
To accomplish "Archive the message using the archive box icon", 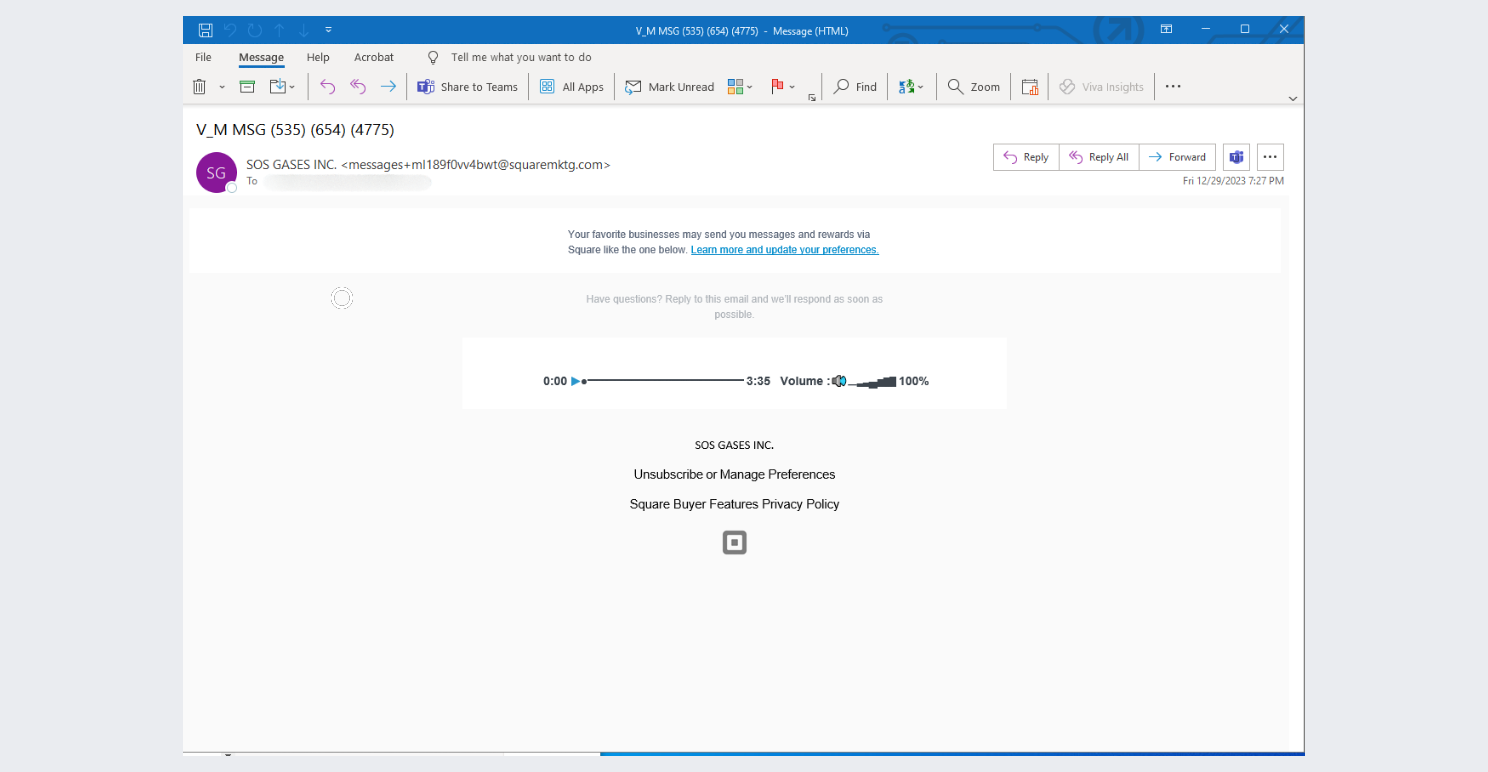I will point(247,87).
